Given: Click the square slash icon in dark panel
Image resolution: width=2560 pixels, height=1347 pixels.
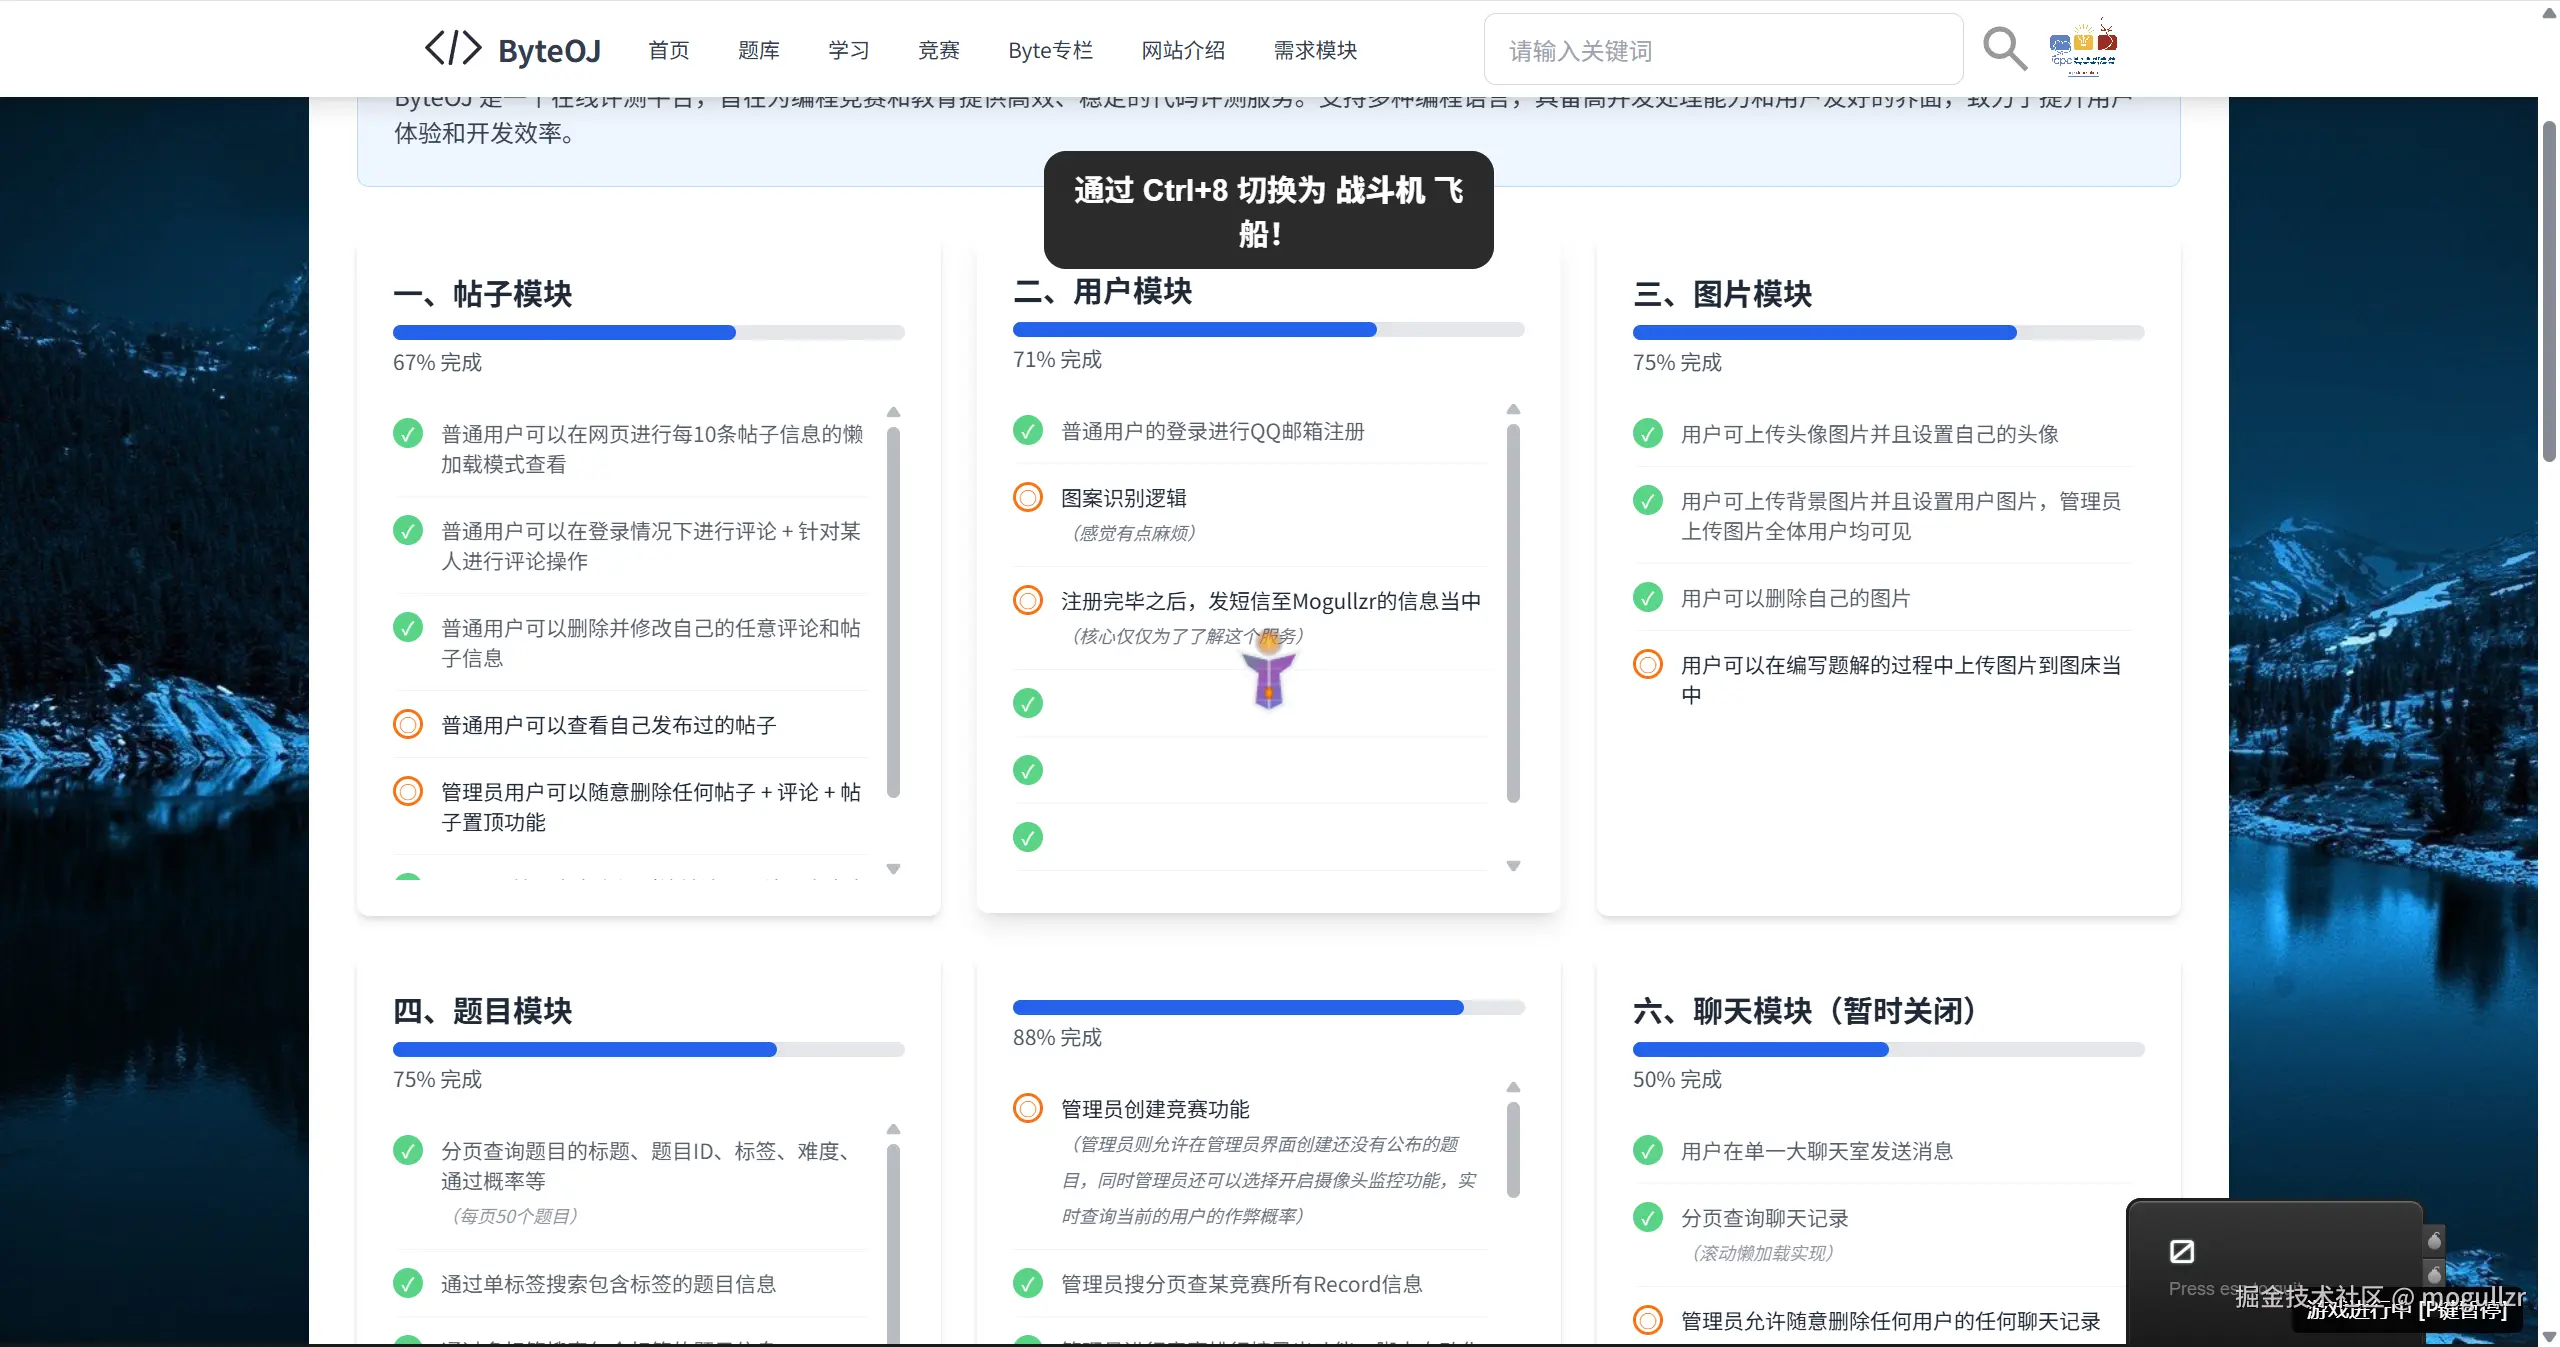Looking at the screenshot, I should (x=2181, y=1251).
